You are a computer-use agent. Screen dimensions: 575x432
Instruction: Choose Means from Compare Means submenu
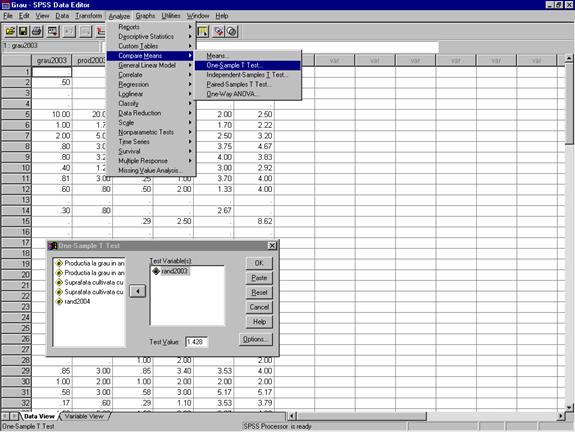(248, 56)
